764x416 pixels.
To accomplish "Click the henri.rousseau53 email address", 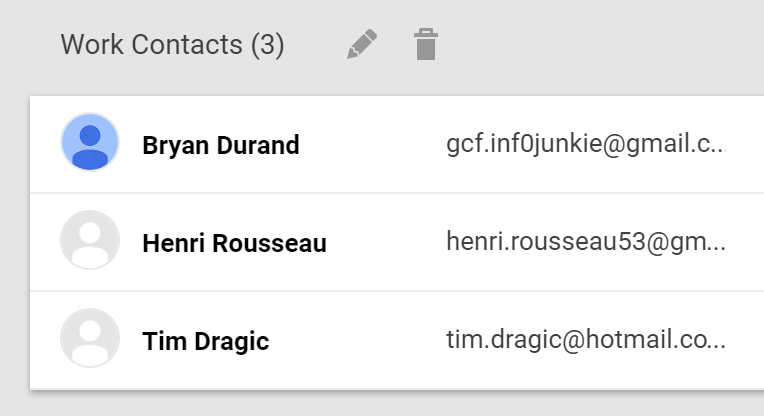I will click(586, 243).
